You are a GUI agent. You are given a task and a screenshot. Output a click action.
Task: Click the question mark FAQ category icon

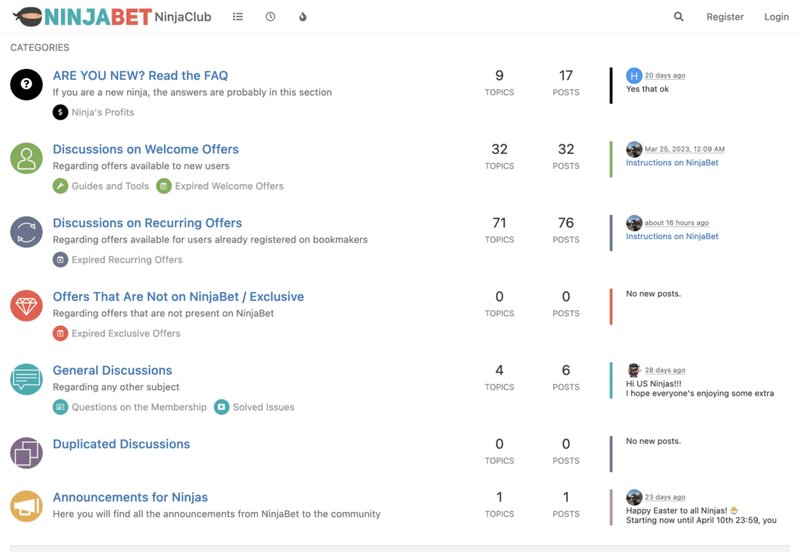27,84
